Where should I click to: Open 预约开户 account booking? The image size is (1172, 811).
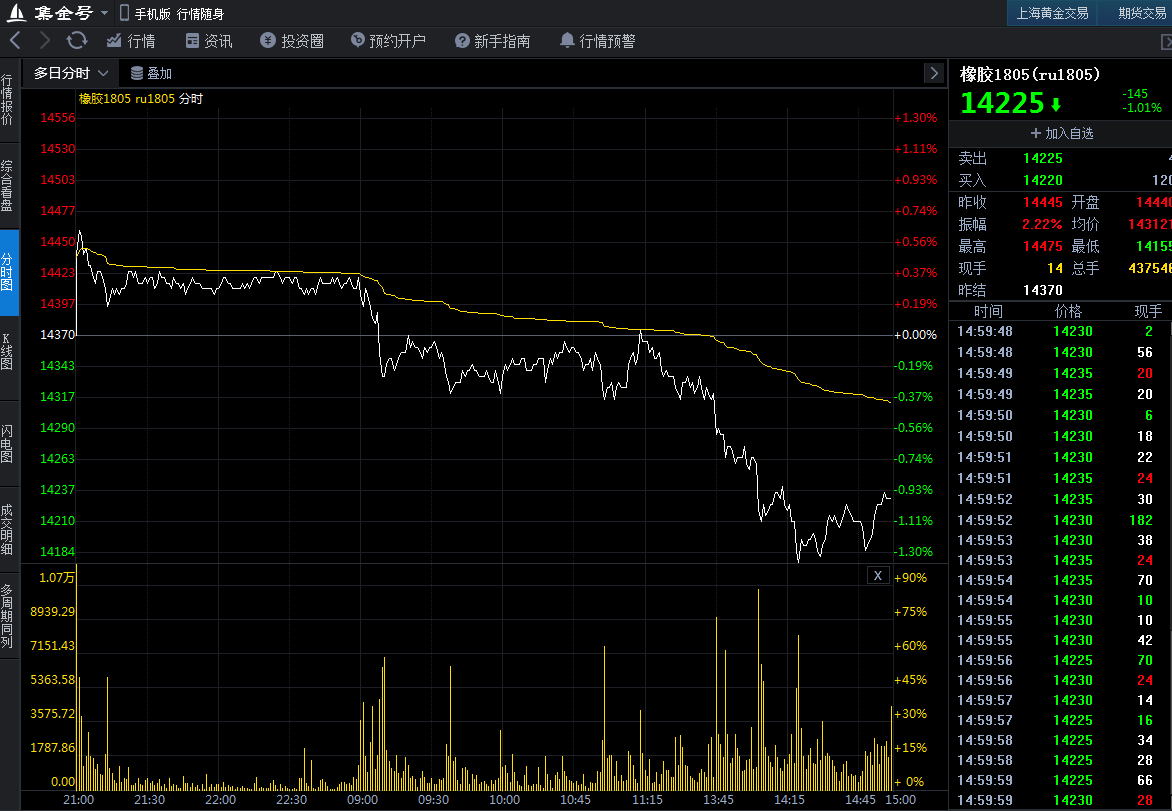[388, 41]
